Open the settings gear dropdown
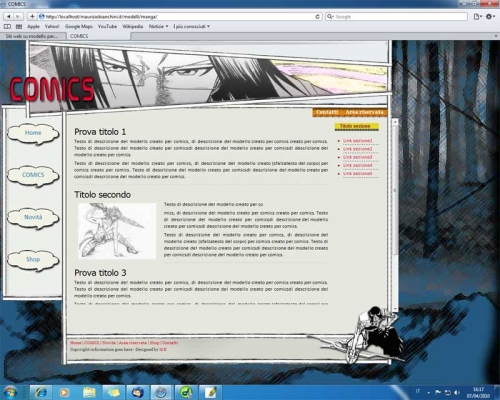Image resolution: width=500 pixels, height=400 pixels. click(x=490, y=16)
